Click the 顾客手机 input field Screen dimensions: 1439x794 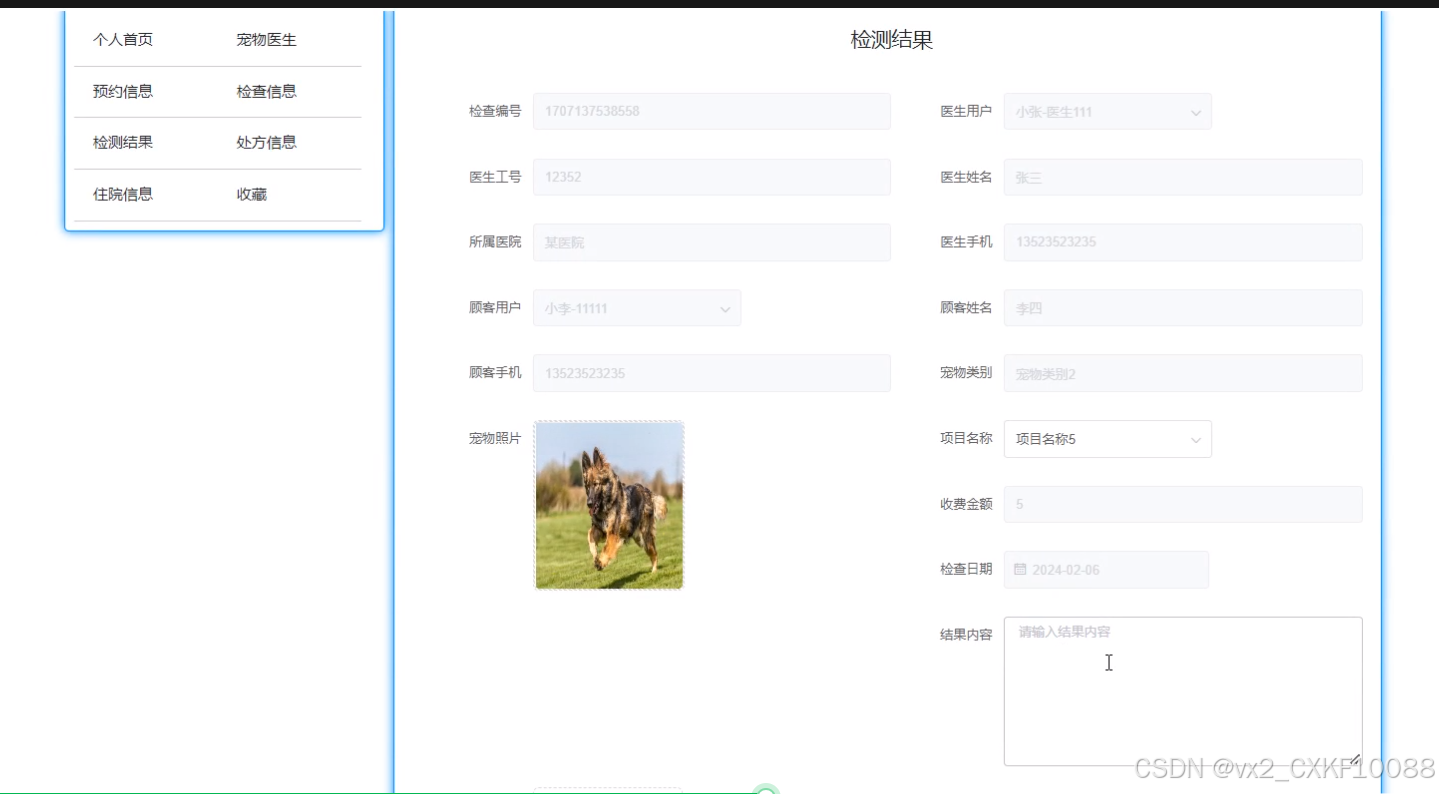[x=711, y=373]
